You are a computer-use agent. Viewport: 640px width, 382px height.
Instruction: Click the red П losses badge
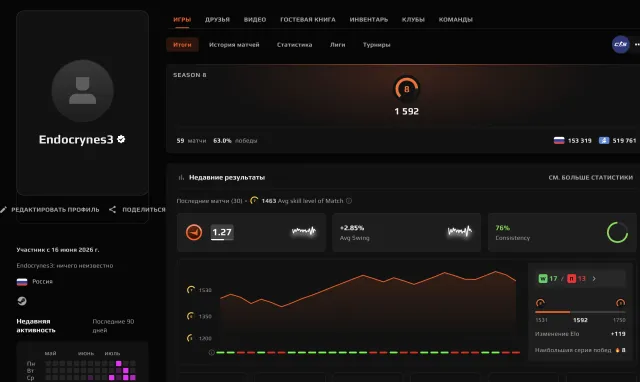point(571,279)
